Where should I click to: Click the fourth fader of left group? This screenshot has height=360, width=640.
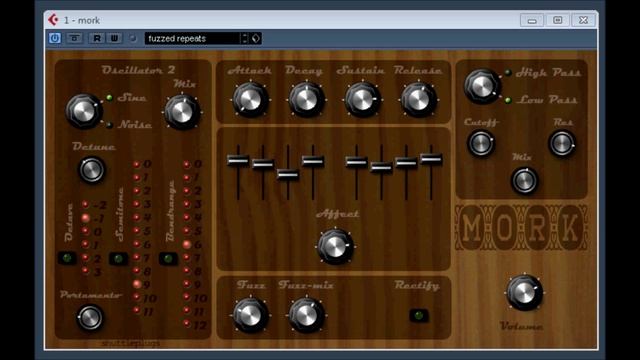[x=313, y=161]
